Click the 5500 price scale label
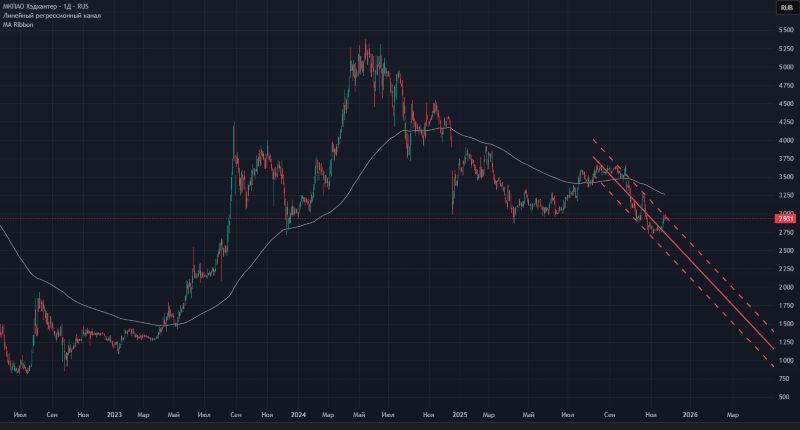This screenshot has height=430, width=800. (x=786, y=30)
